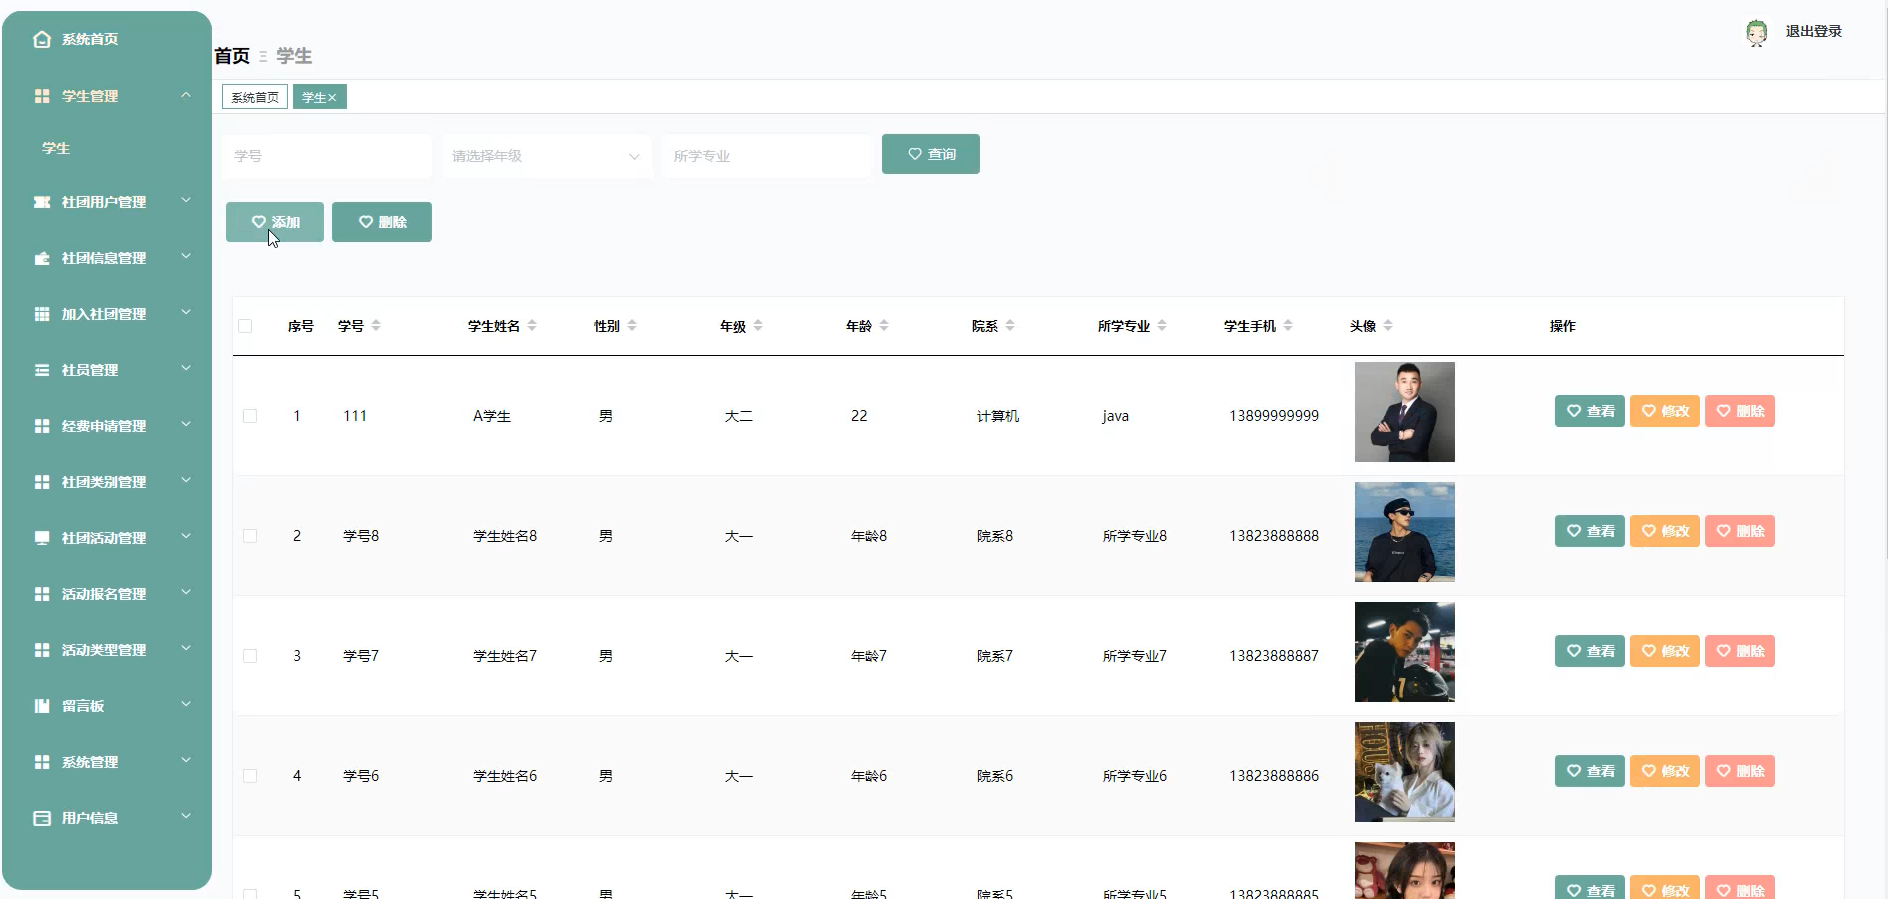Expand the 加入社团管理 chevron

(186, 313)
